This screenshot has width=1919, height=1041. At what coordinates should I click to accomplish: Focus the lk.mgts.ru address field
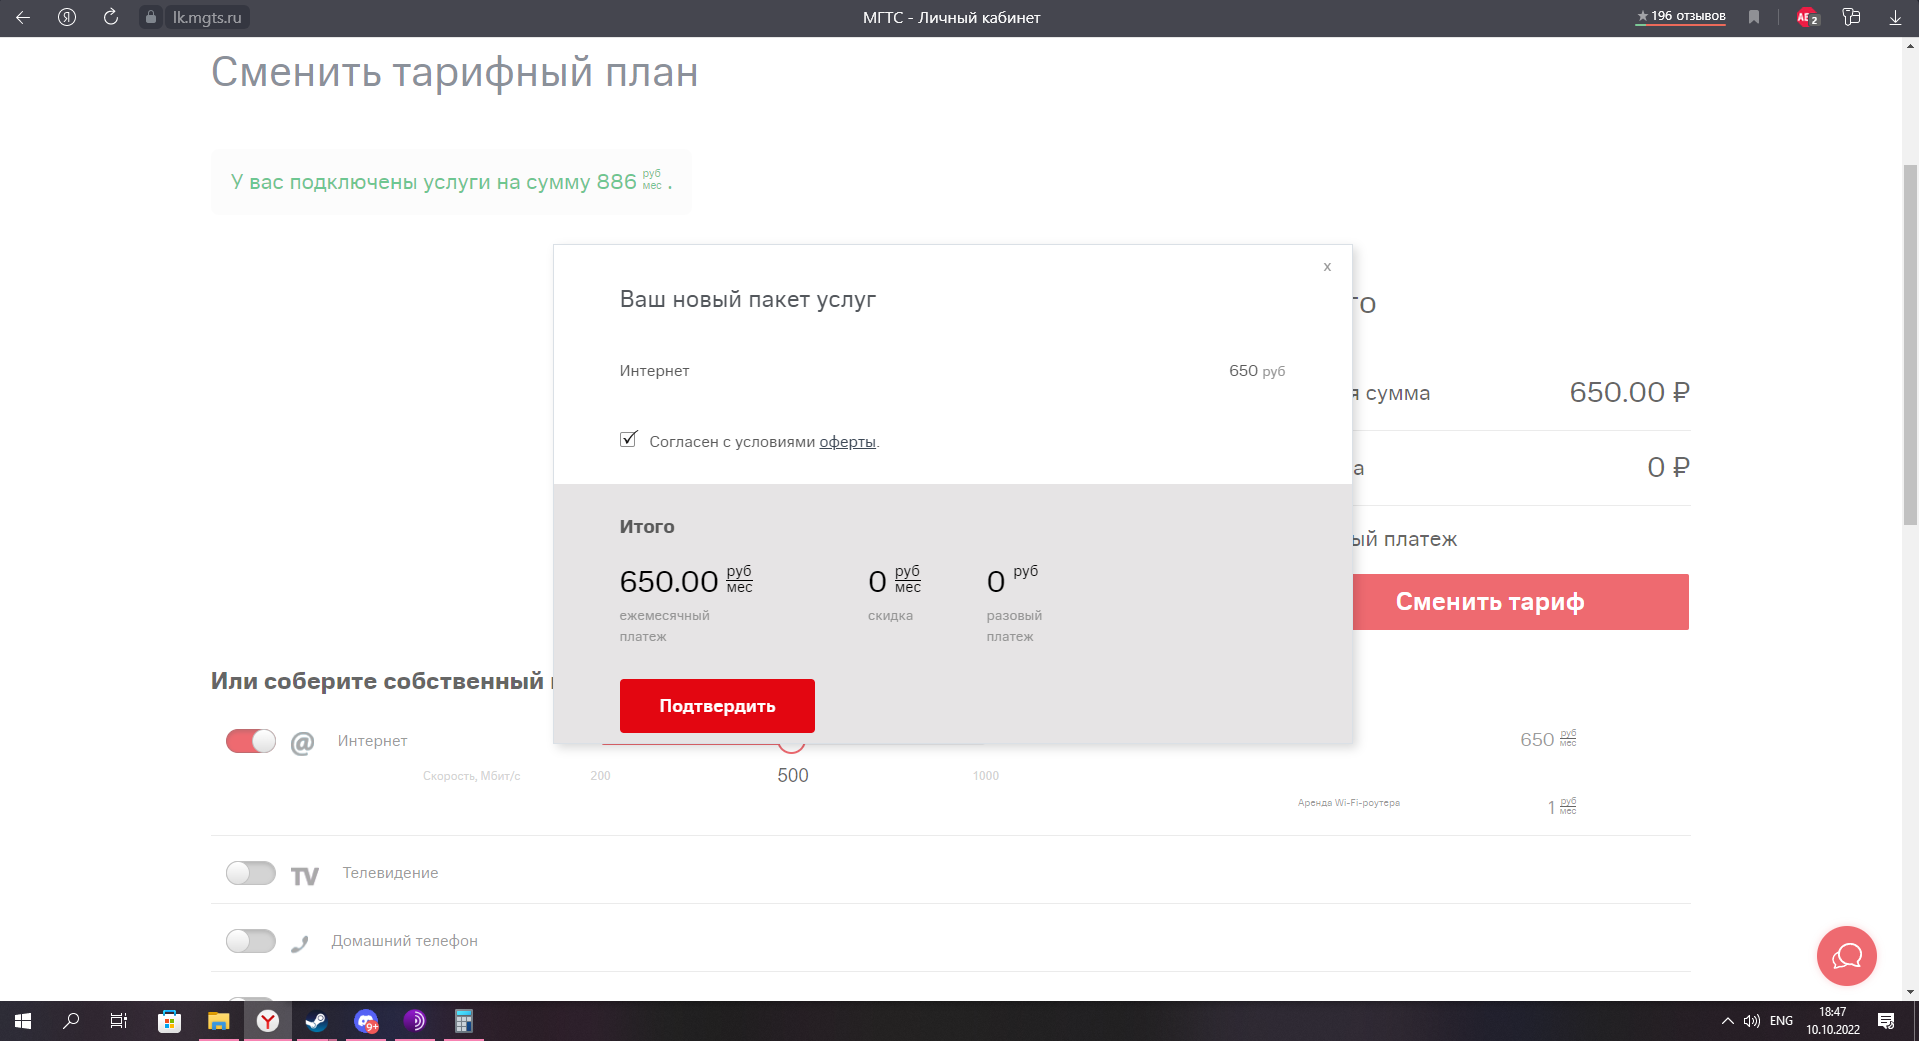[x=207, y=17]
